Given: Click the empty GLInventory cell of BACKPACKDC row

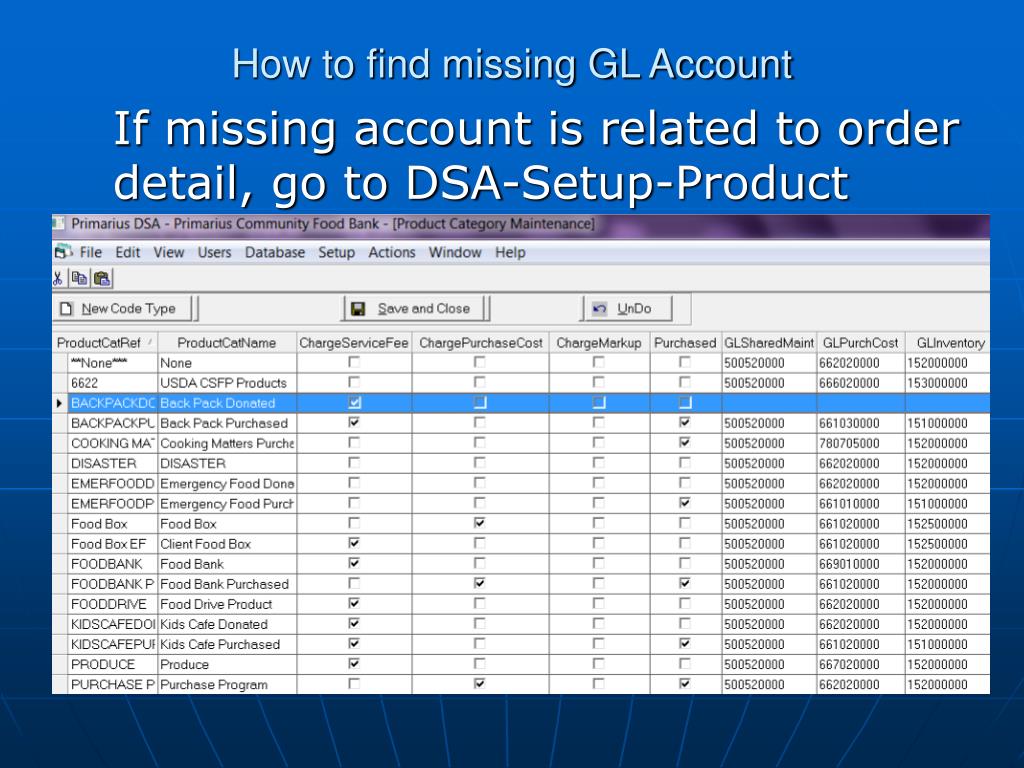Looking at the screenshot, I should (948, 403).
